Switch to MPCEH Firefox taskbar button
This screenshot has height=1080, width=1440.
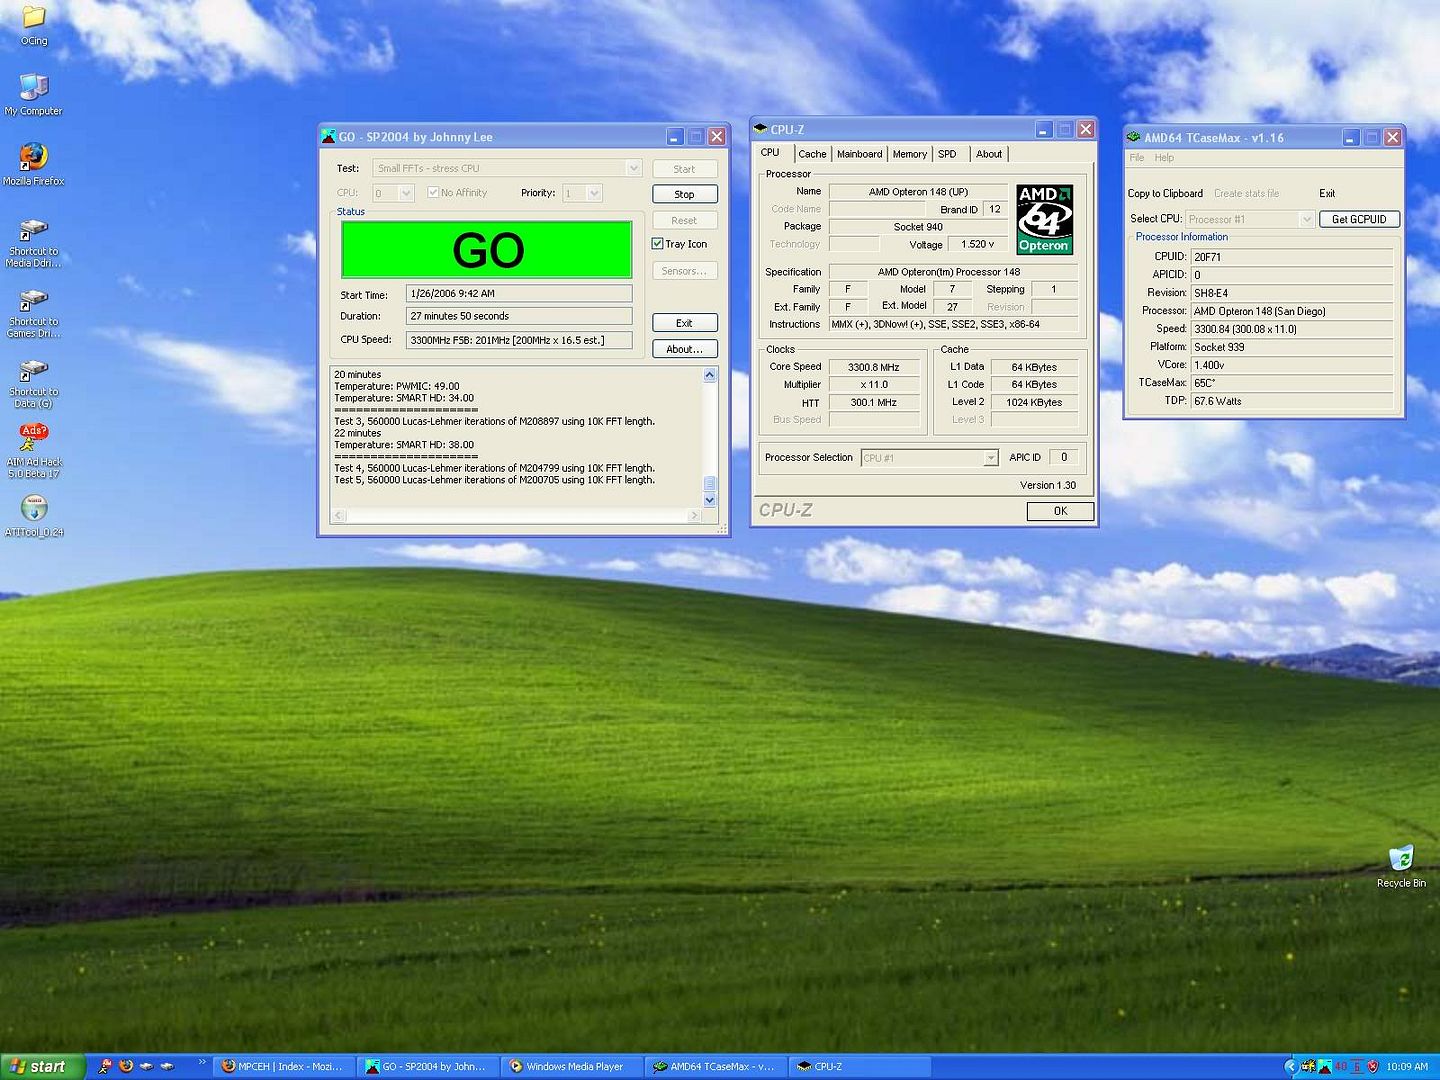point(282,1067)
